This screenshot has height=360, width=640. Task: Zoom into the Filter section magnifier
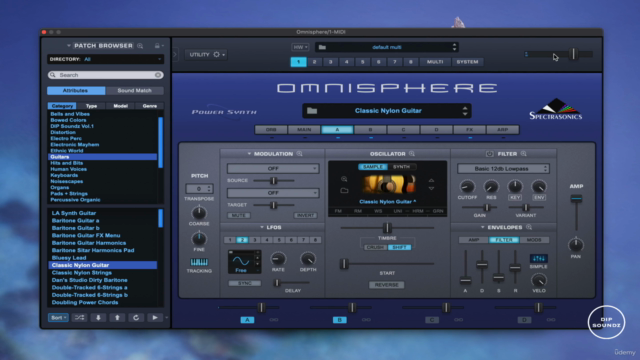(524, 154)
